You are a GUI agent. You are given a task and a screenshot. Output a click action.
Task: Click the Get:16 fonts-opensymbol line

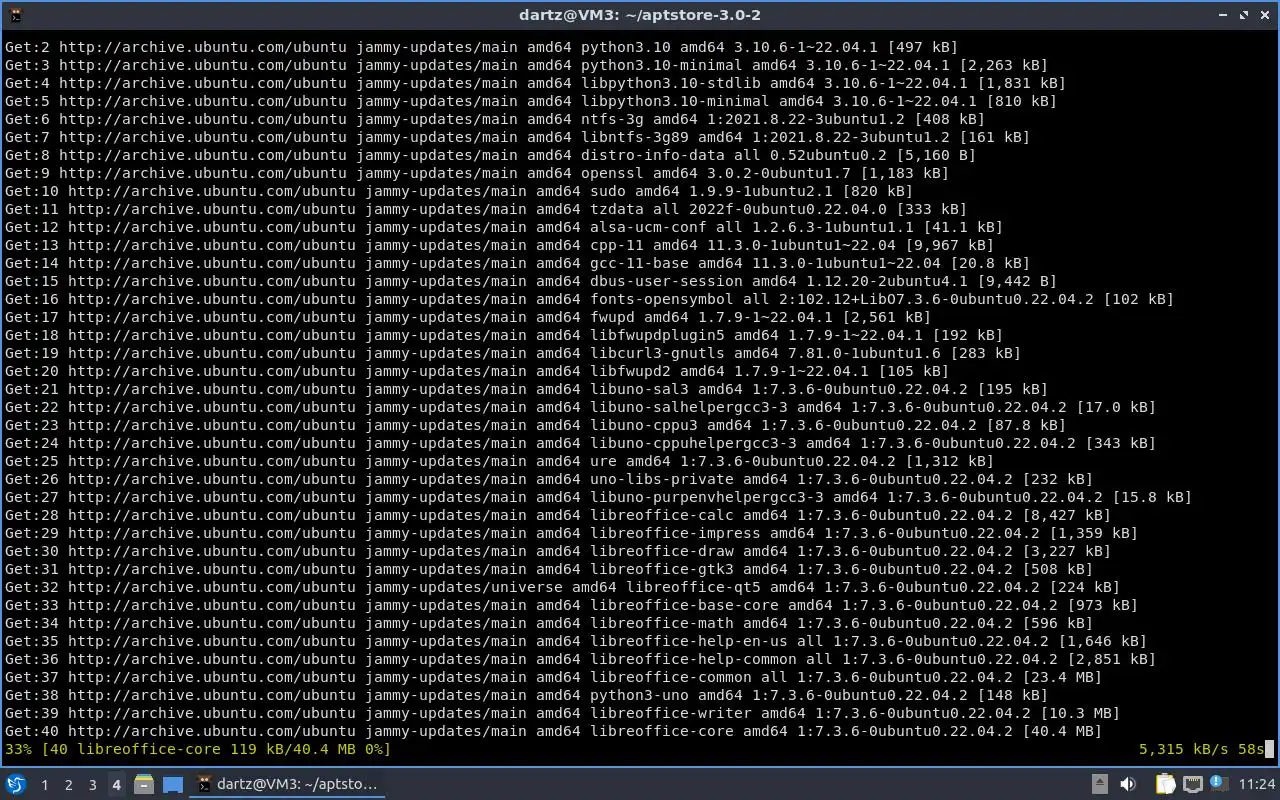point(589,299)
